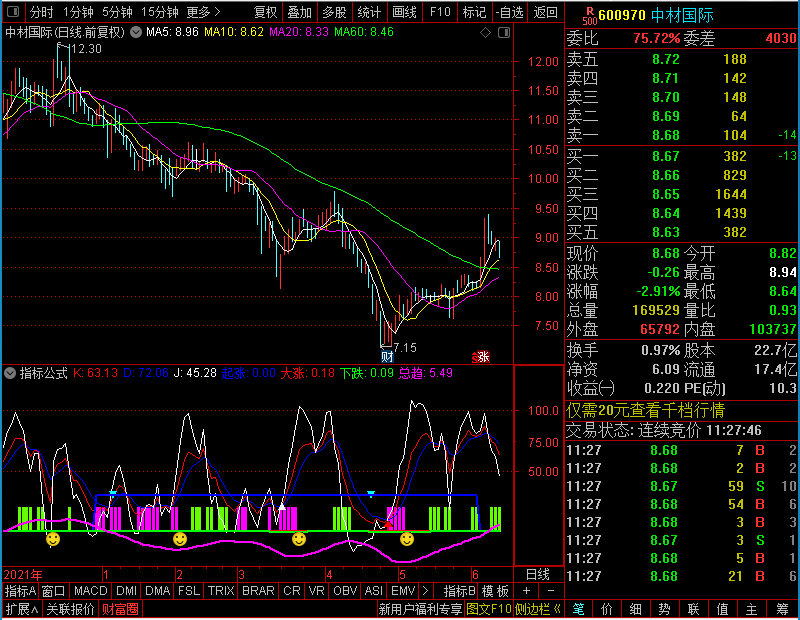Select the 筹 chip distribution tab
Image resolution: width=800 pixels, height=620 pixels.
point(782,609)
